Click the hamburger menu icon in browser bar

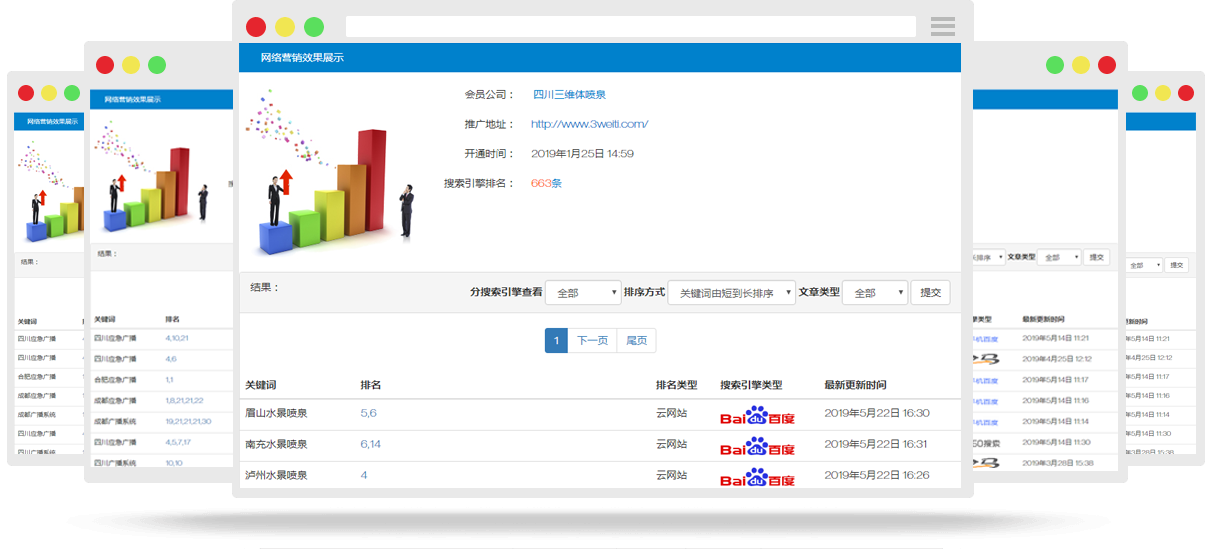click(942, 27)
